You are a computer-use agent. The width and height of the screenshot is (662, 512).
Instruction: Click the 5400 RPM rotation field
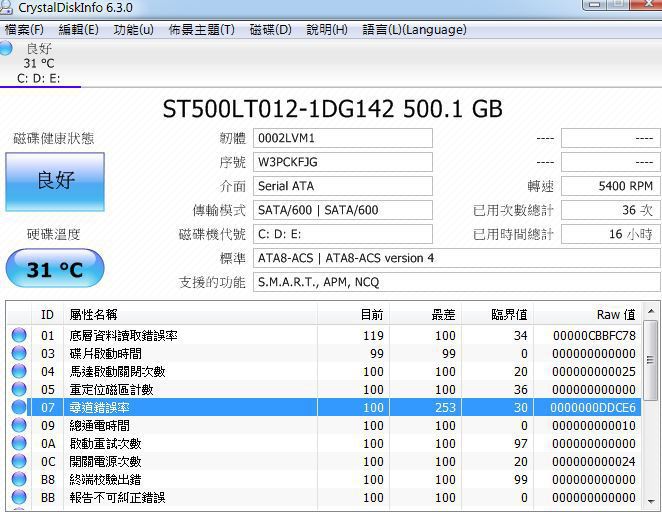(610, 186)
